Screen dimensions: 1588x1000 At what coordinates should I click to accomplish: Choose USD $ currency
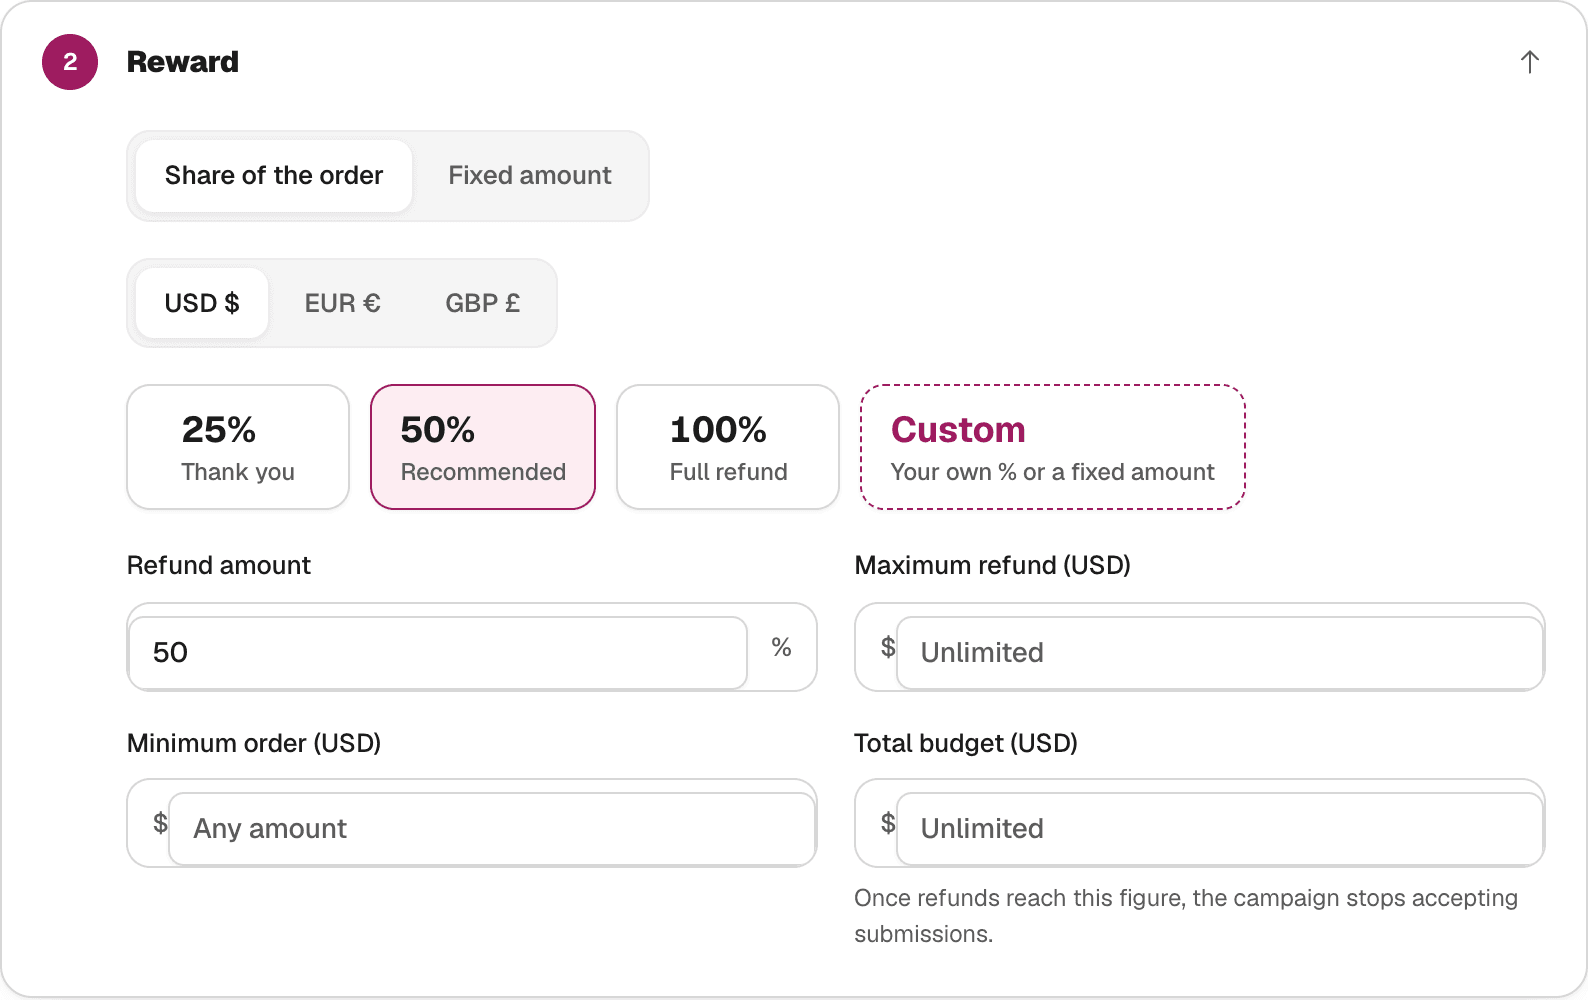[x=202, y=303]
